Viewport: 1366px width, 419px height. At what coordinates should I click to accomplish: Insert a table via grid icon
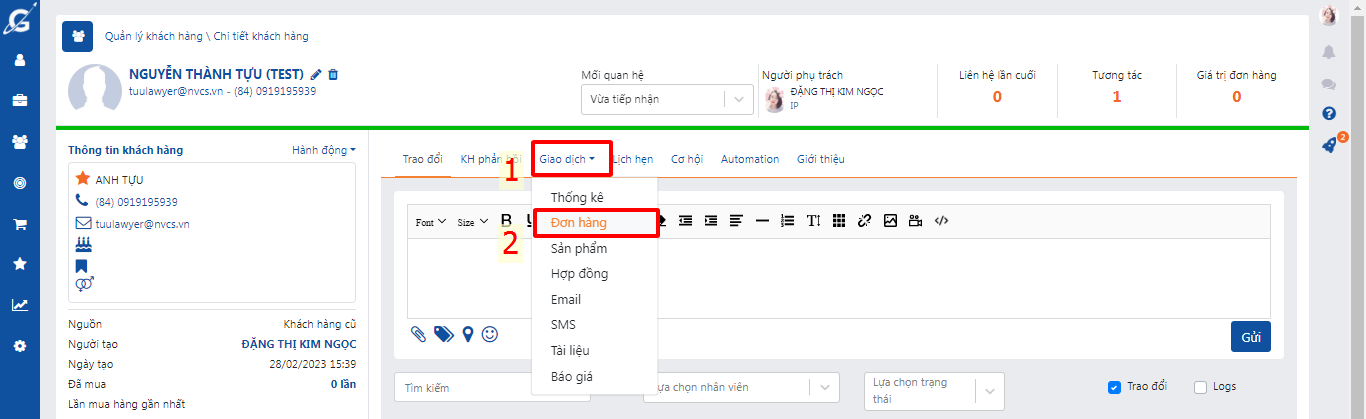click(839, 221)
